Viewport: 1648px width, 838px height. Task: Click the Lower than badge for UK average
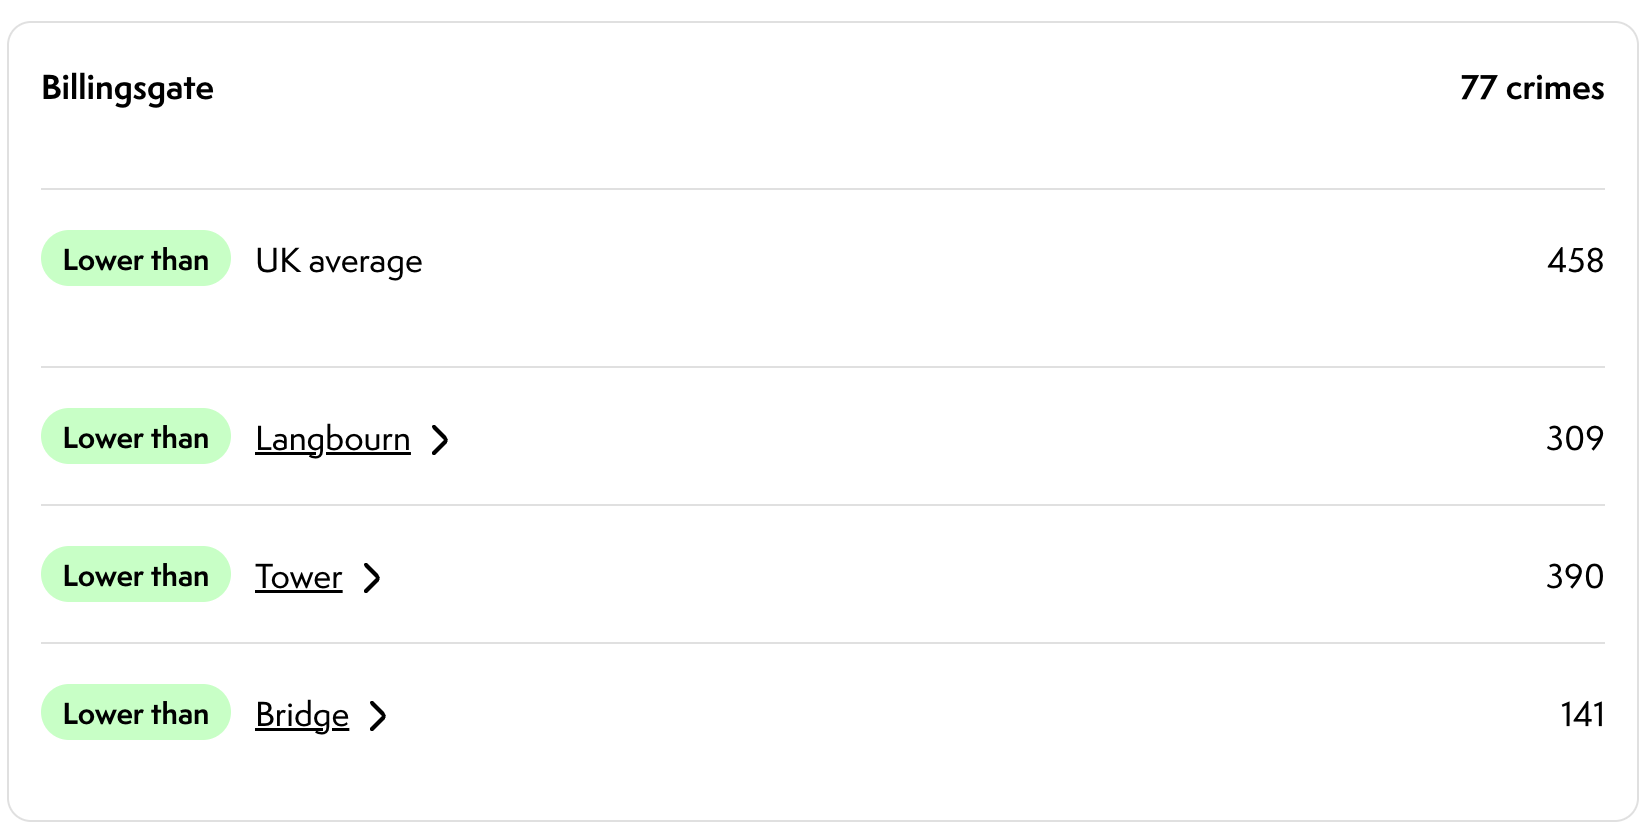click(136, 259)
